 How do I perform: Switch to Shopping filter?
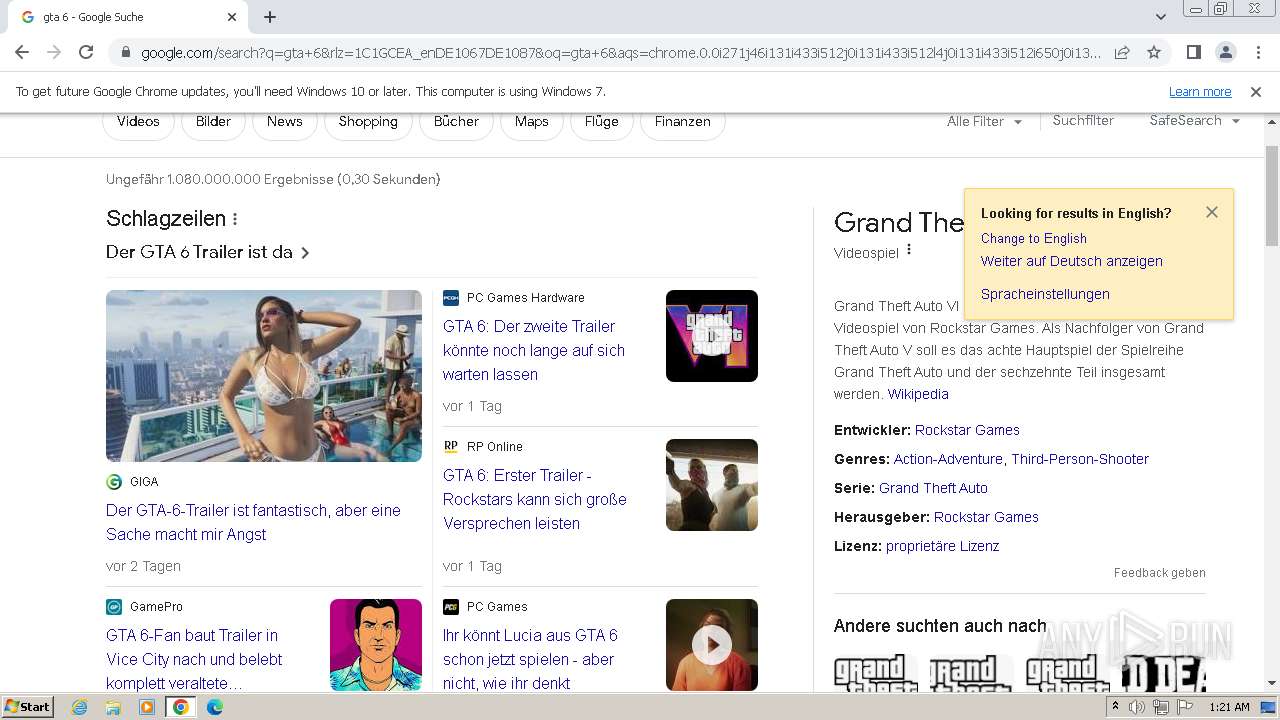coord(368,121)
